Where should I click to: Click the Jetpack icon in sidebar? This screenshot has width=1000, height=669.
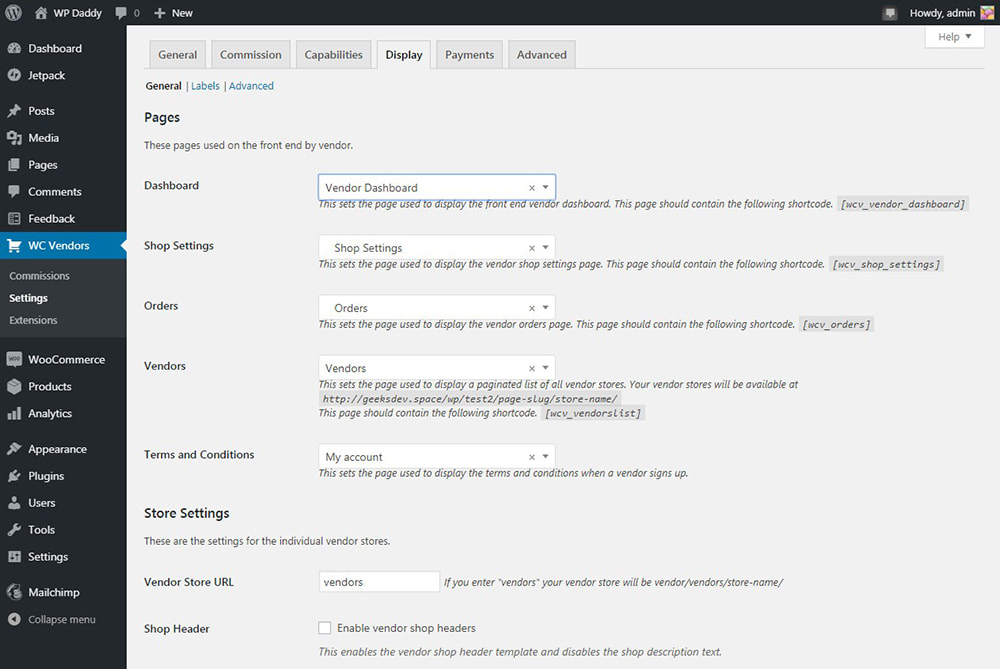(x=14, y=75)
